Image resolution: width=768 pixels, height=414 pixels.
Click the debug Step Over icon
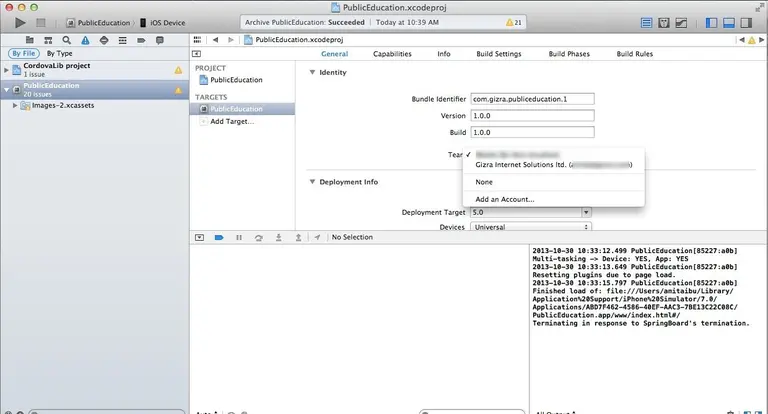[259, 237]
